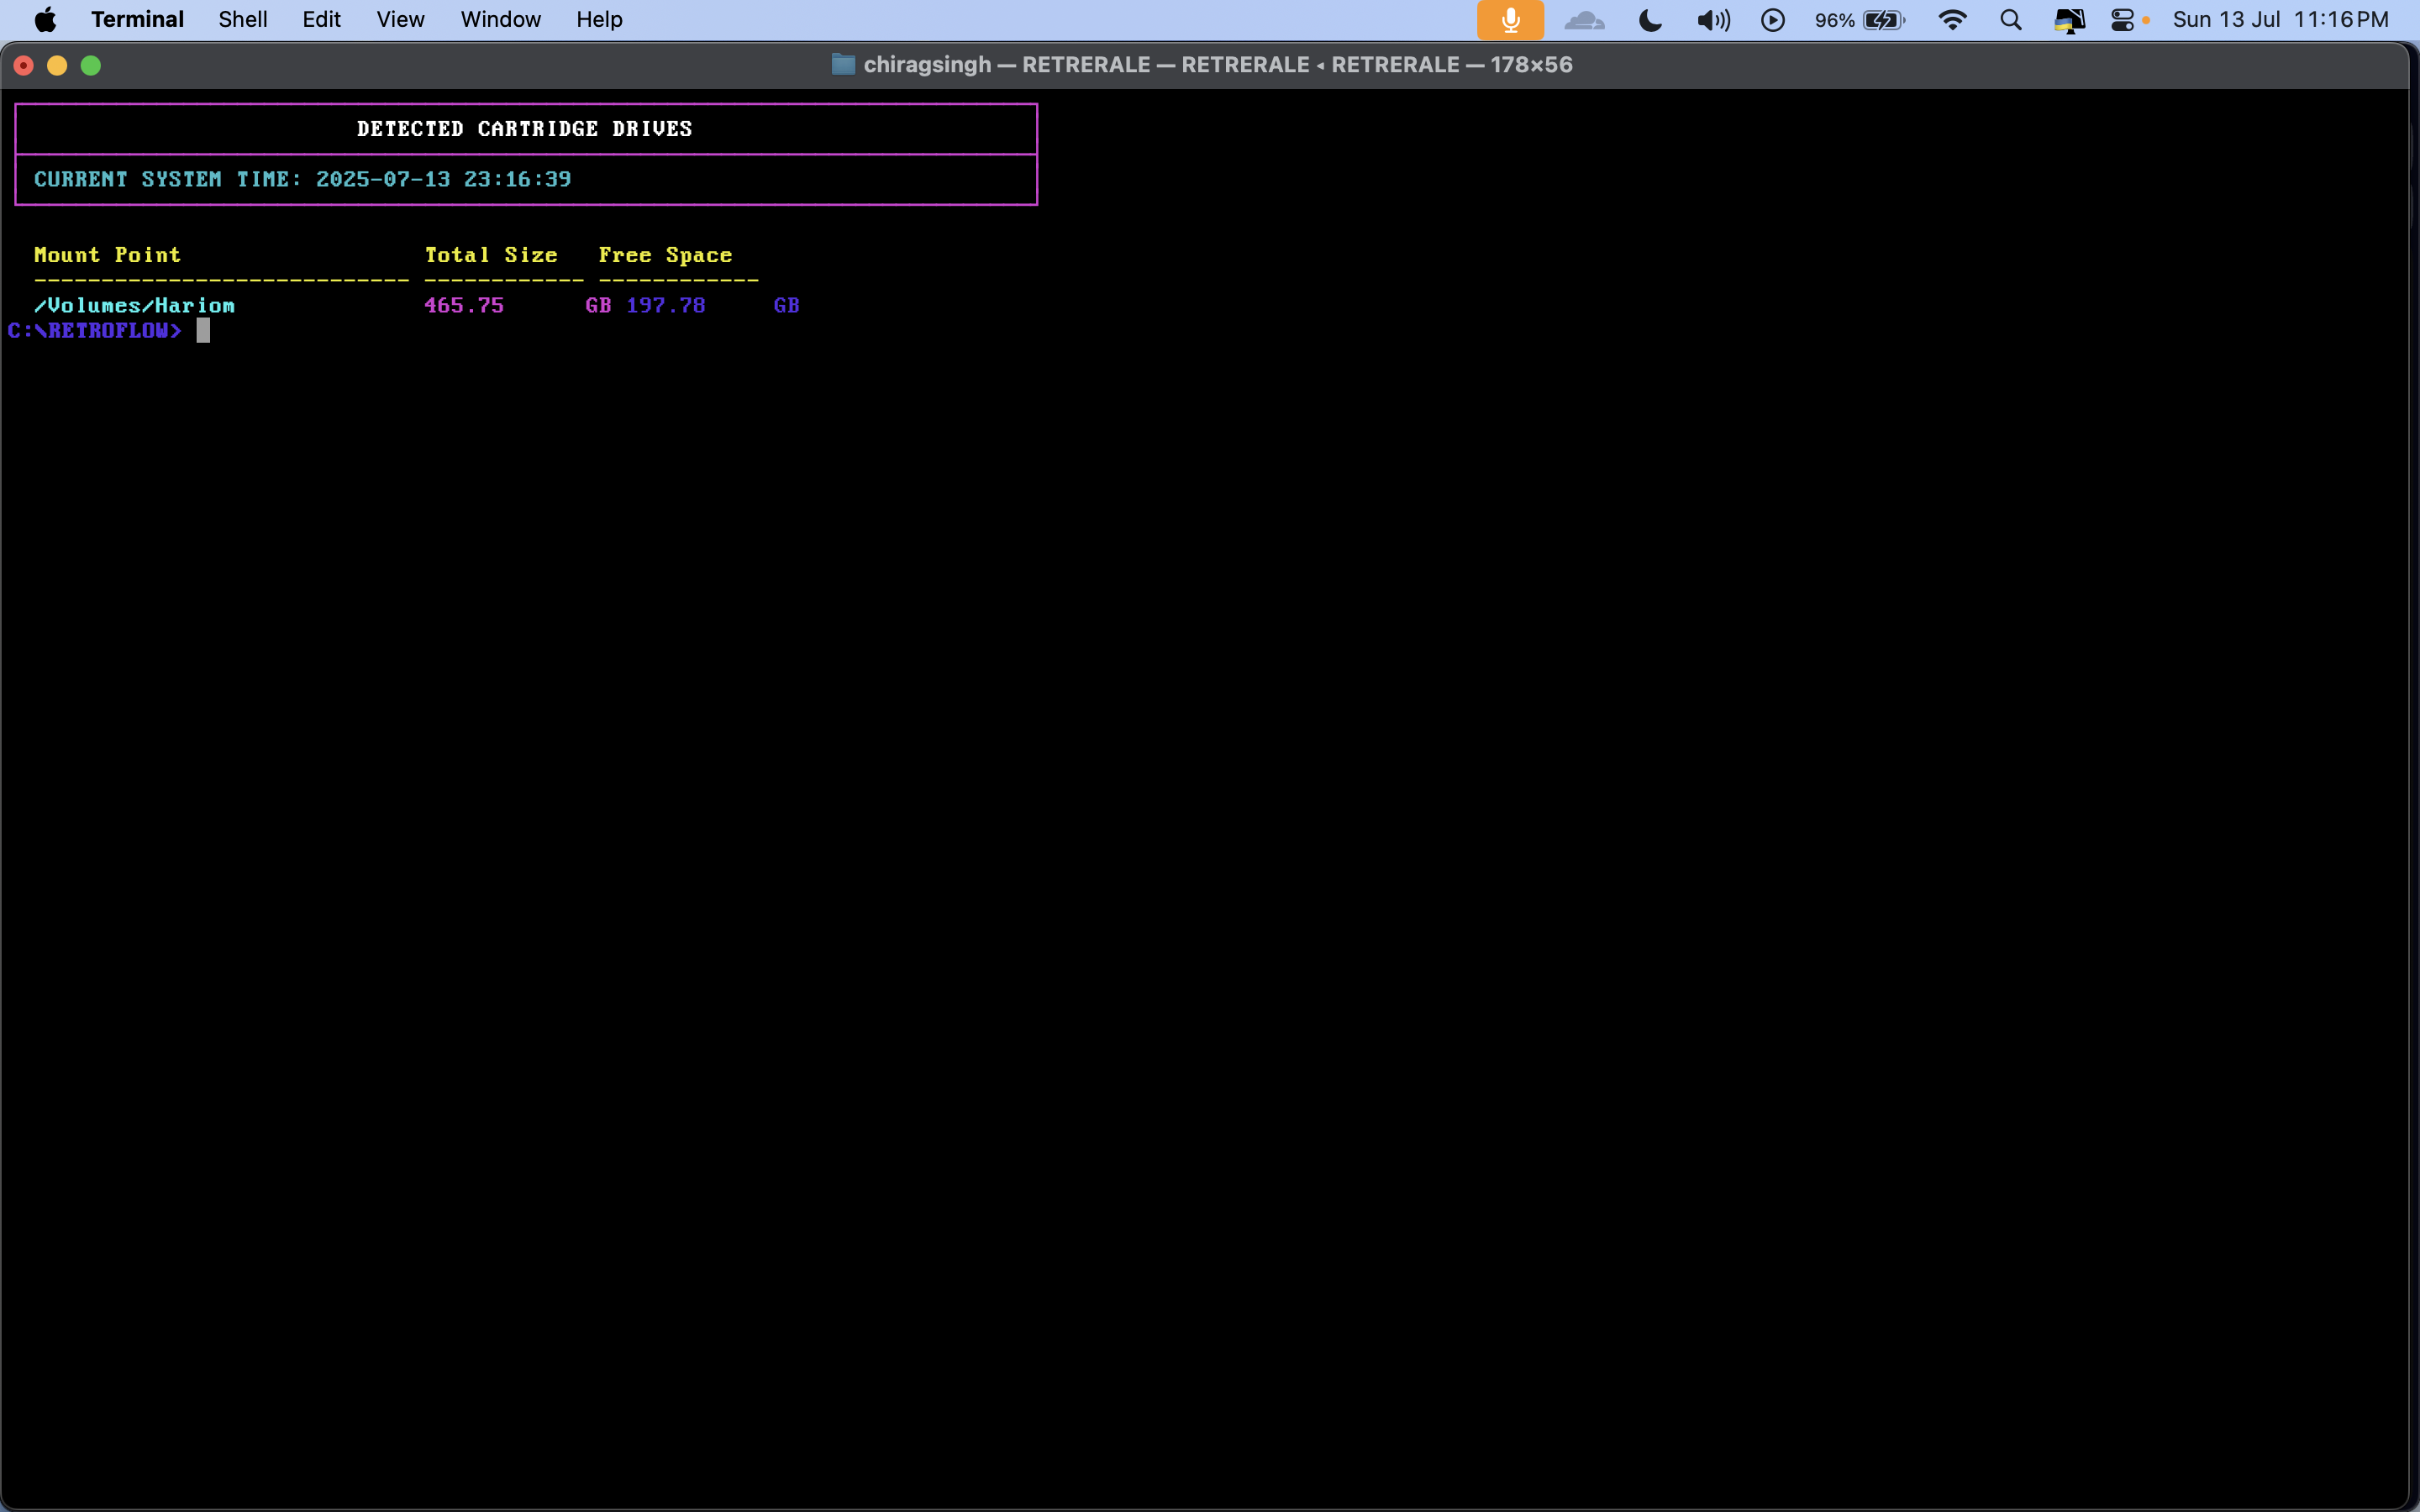Screen dimensions: 2420x1512
Task: Open Control Center toggles icon
Action: click(2122, 20)
